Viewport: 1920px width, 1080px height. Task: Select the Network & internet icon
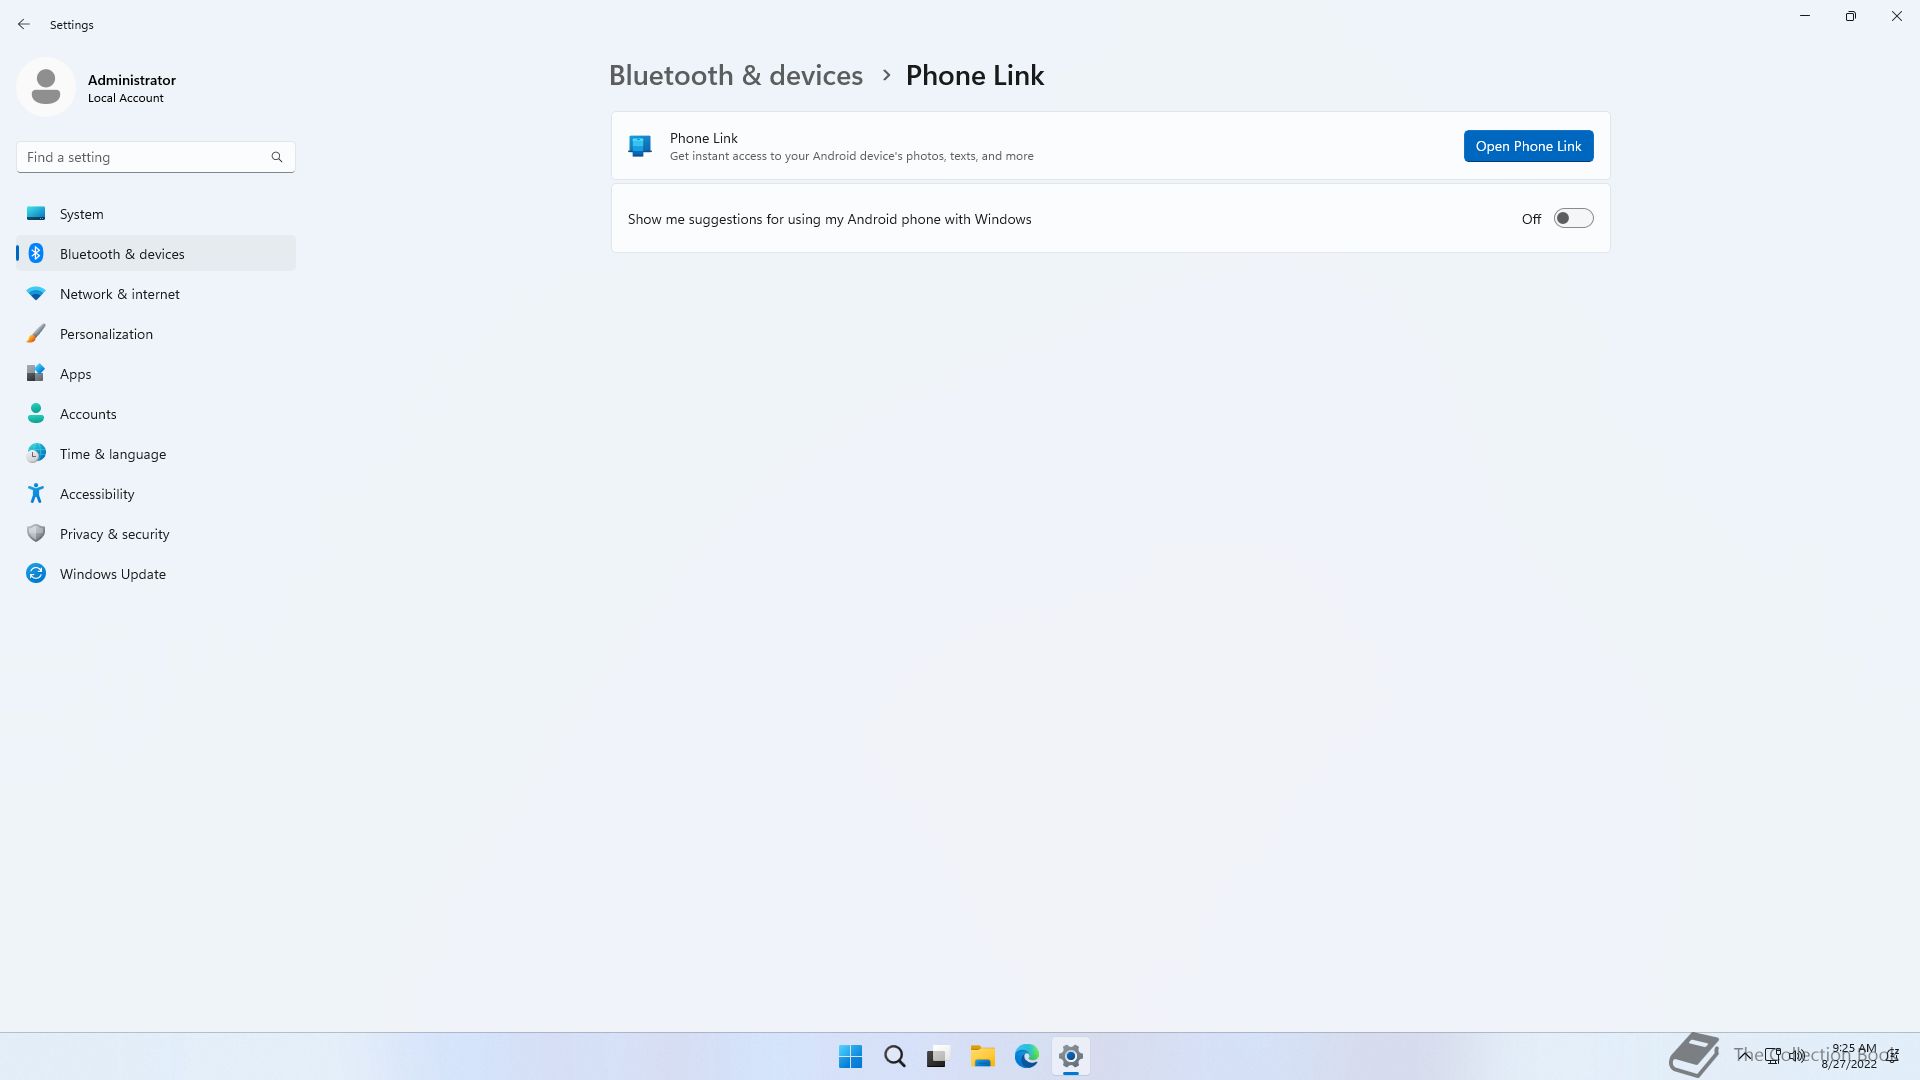click(x=36, y=293)
